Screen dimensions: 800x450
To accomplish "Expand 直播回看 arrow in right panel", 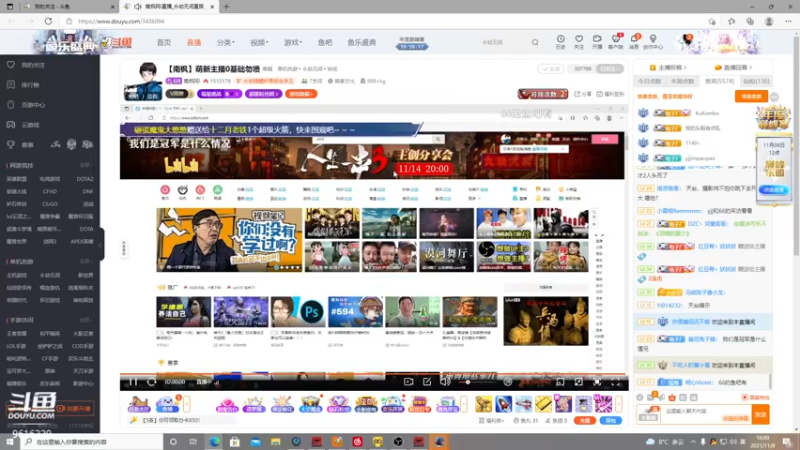I will 751,67.
